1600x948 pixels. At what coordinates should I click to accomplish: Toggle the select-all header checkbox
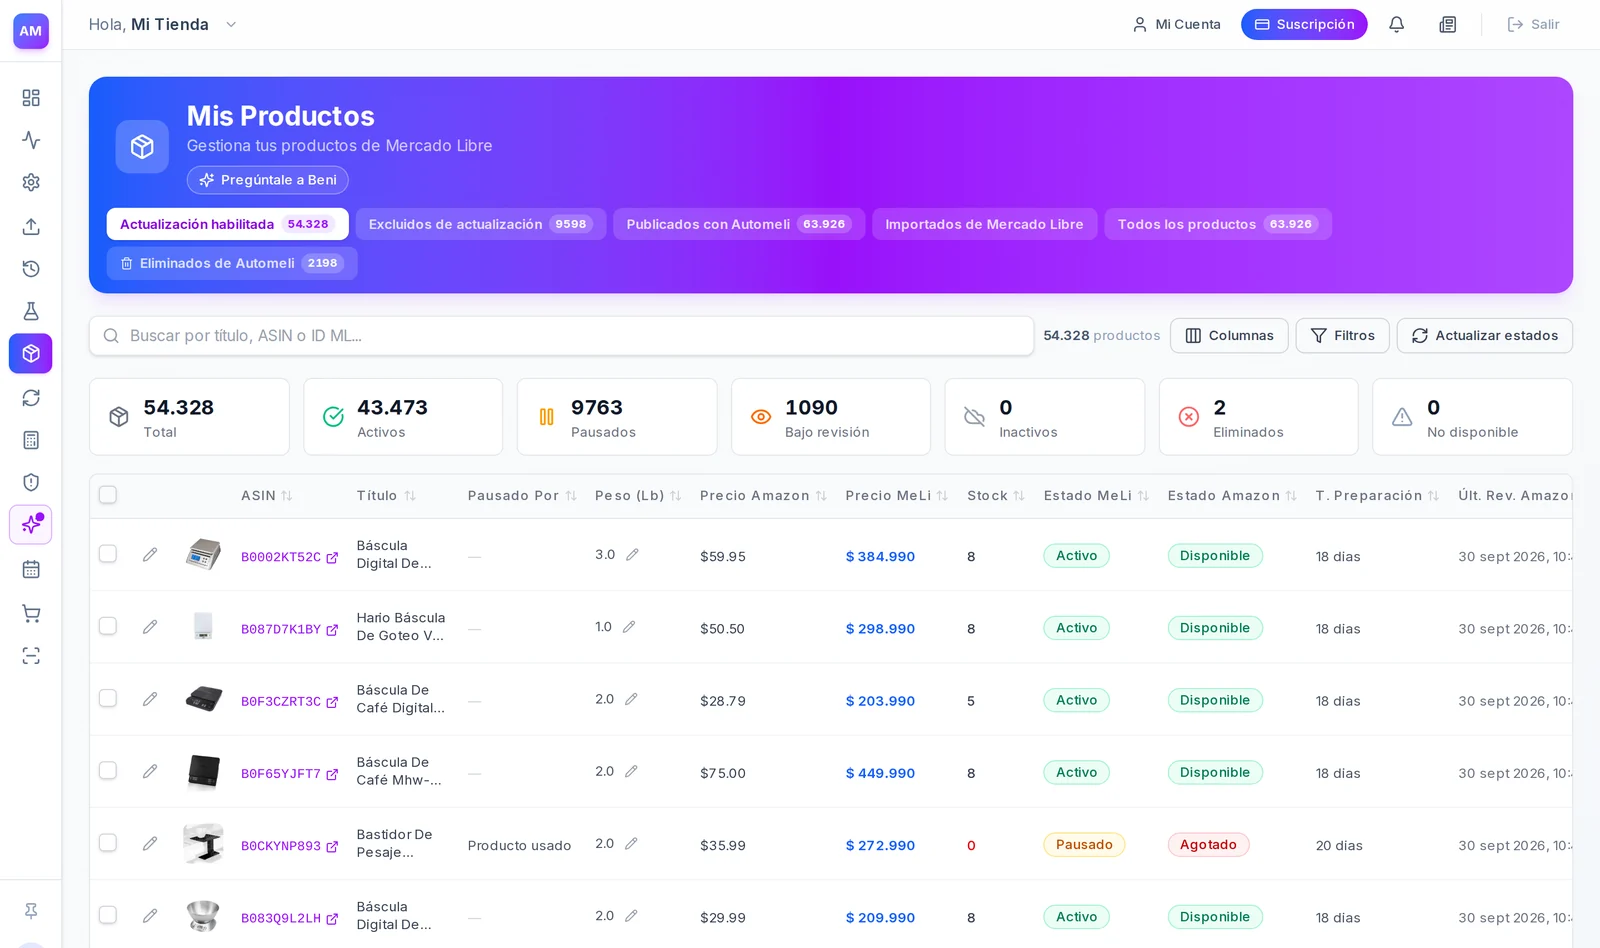108,495
